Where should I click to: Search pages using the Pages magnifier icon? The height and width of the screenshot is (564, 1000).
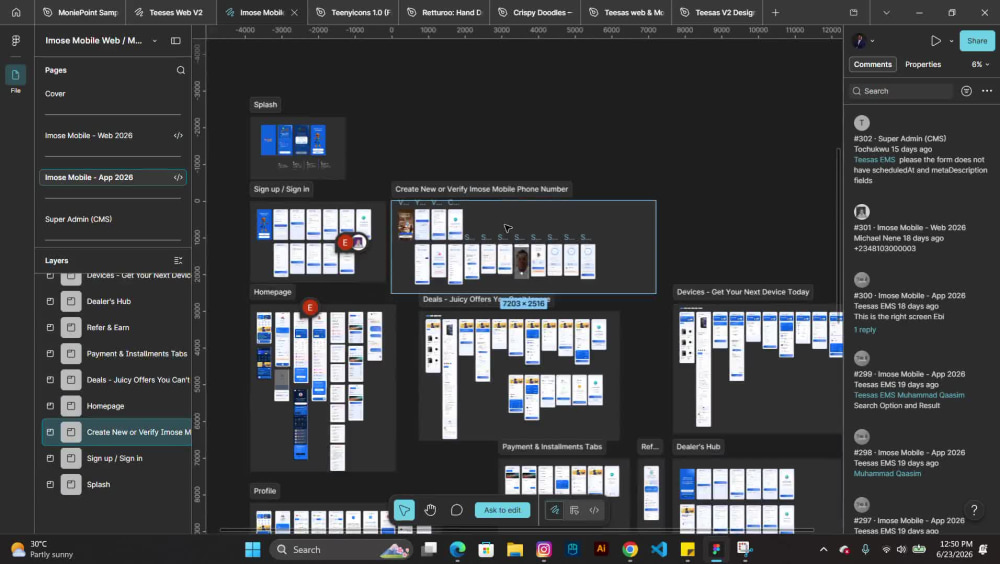click(180, 70)
